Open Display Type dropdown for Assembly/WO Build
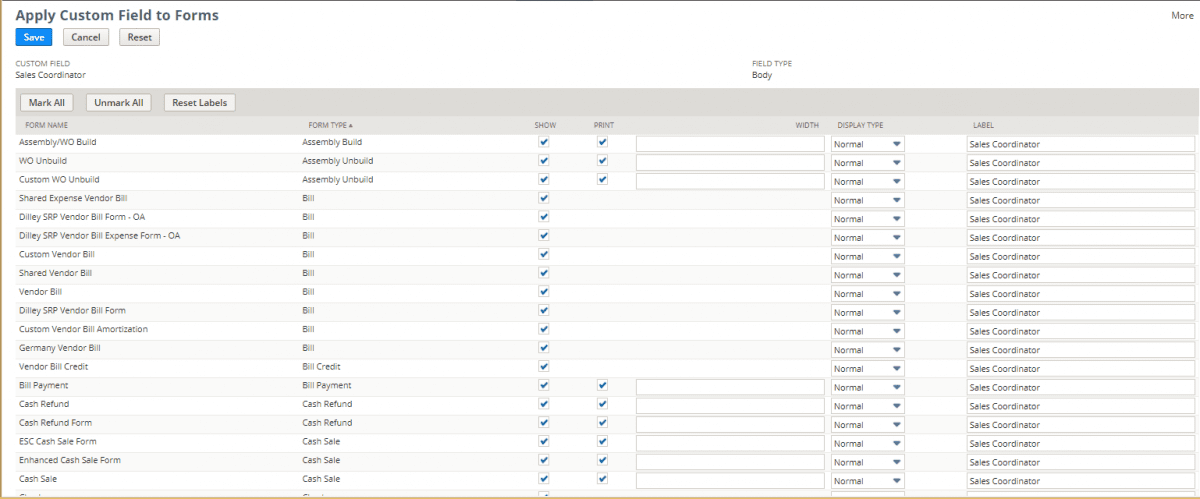Image resolution: width=1200 pixels, height=499 pixels. [x=867, y=144]
